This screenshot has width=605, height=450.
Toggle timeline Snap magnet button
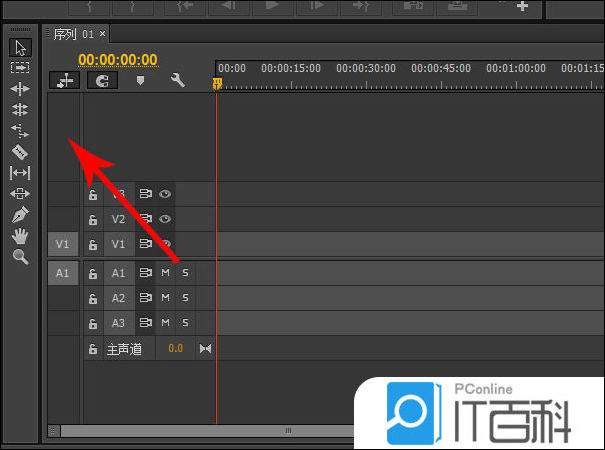coord(102,81)
